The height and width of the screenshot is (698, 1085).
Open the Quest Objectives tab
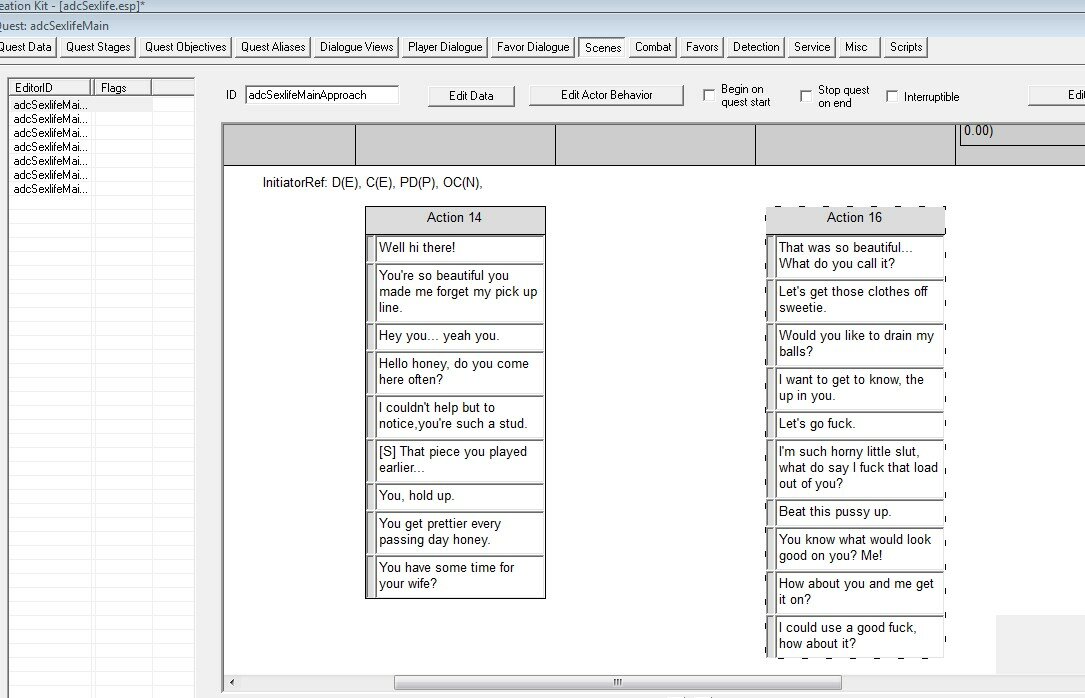pyautogui.click(x=185, y=47)
